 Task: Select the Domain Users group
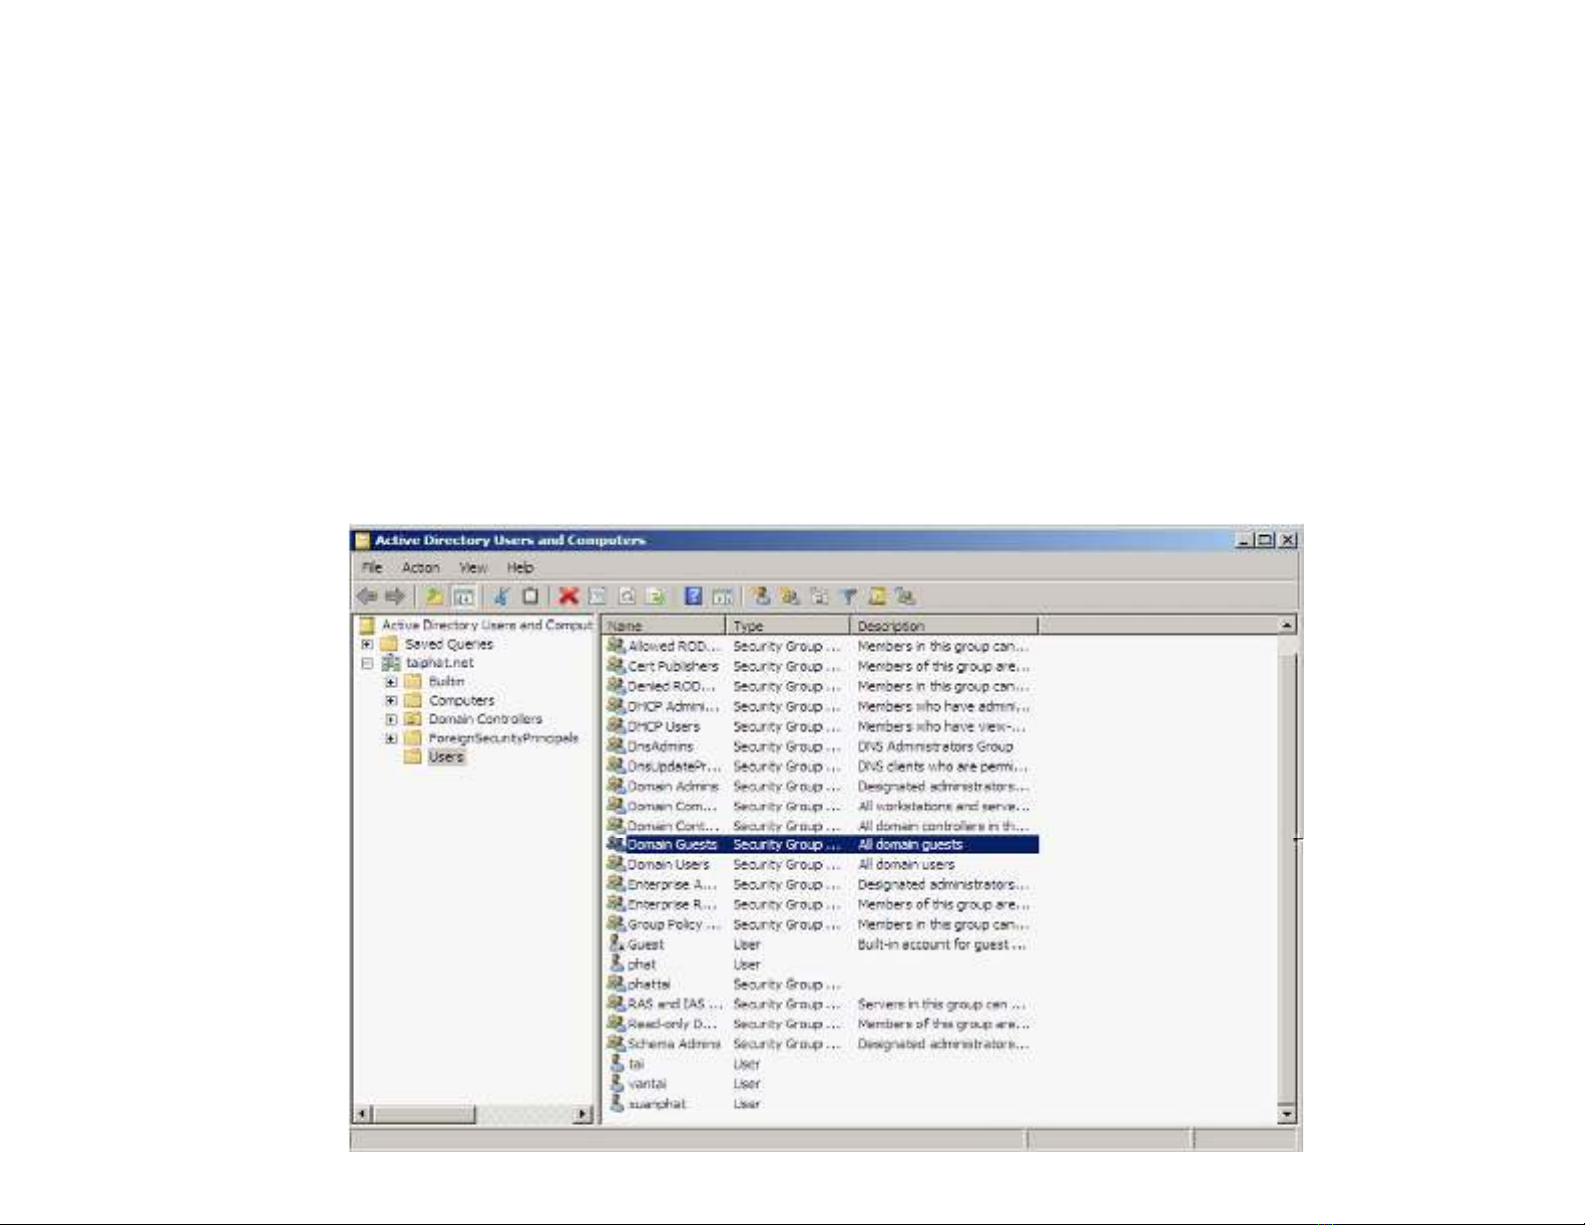[668, 864]
